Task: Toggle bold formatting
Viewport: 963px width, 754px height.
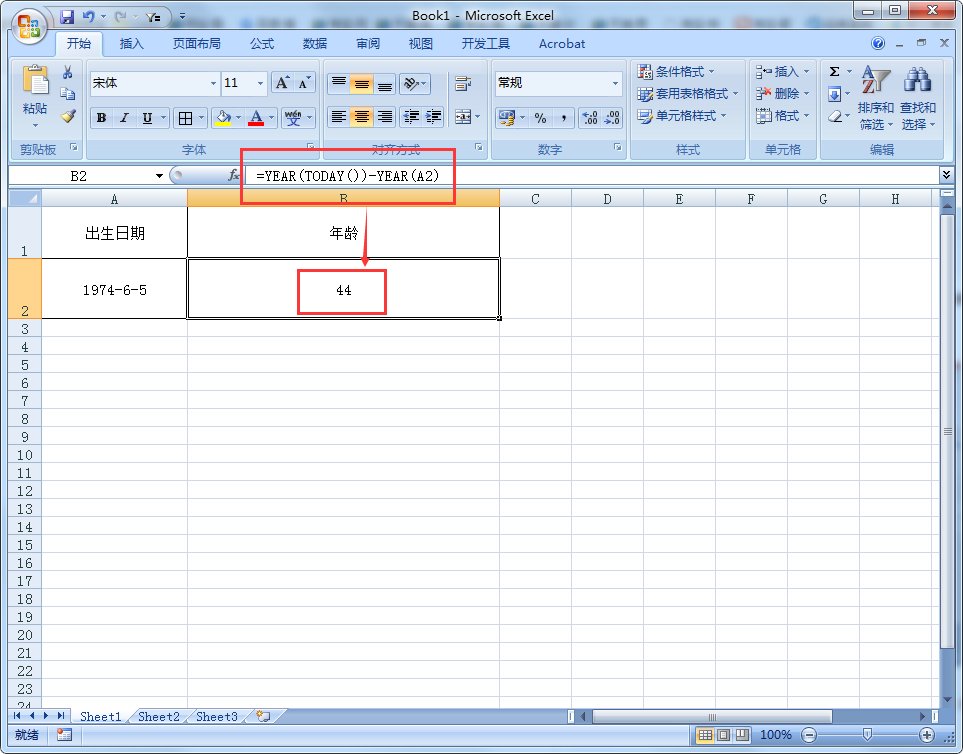Action: point(101,118)
